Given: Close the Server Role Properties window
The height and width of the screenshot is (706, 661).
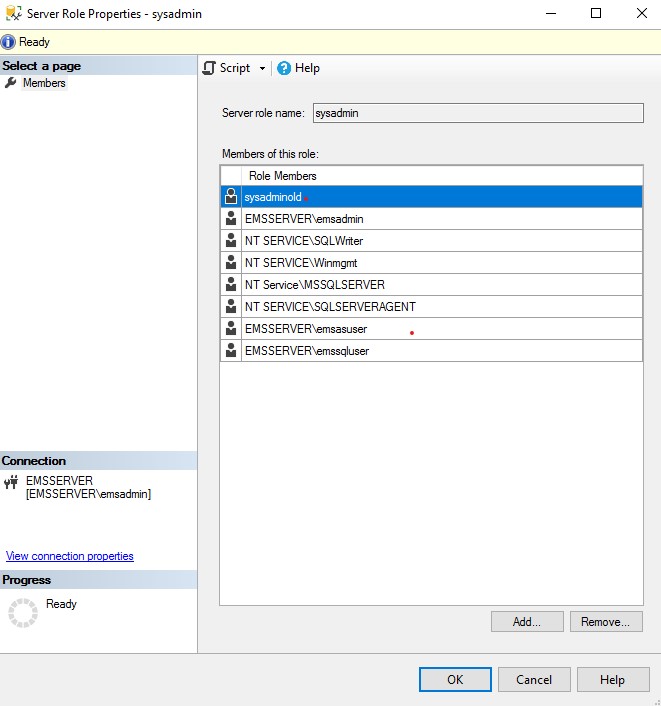Looking at the screenshot, I should [x=642, y=14].
